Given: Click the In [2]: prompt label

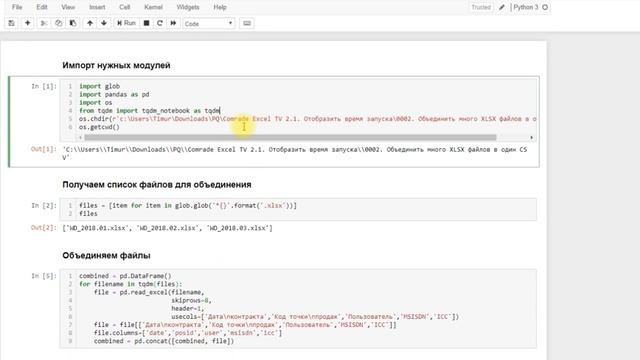Looking at the screenshot, I should [44, 205].
